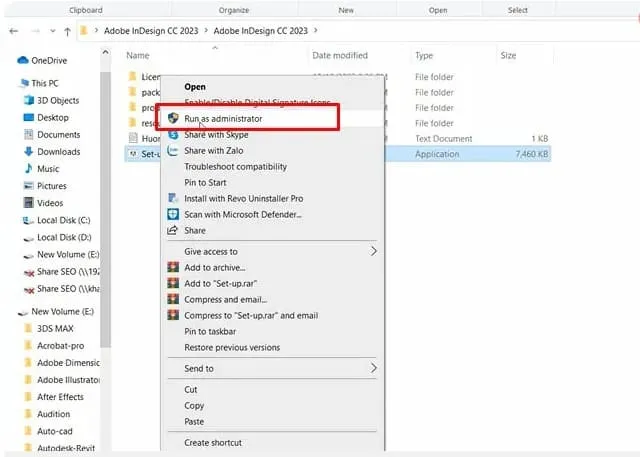The height and width of the screenshot is (457, 640).
Task: Choose Pin to taskbar
Action: [x=210, y=332]
